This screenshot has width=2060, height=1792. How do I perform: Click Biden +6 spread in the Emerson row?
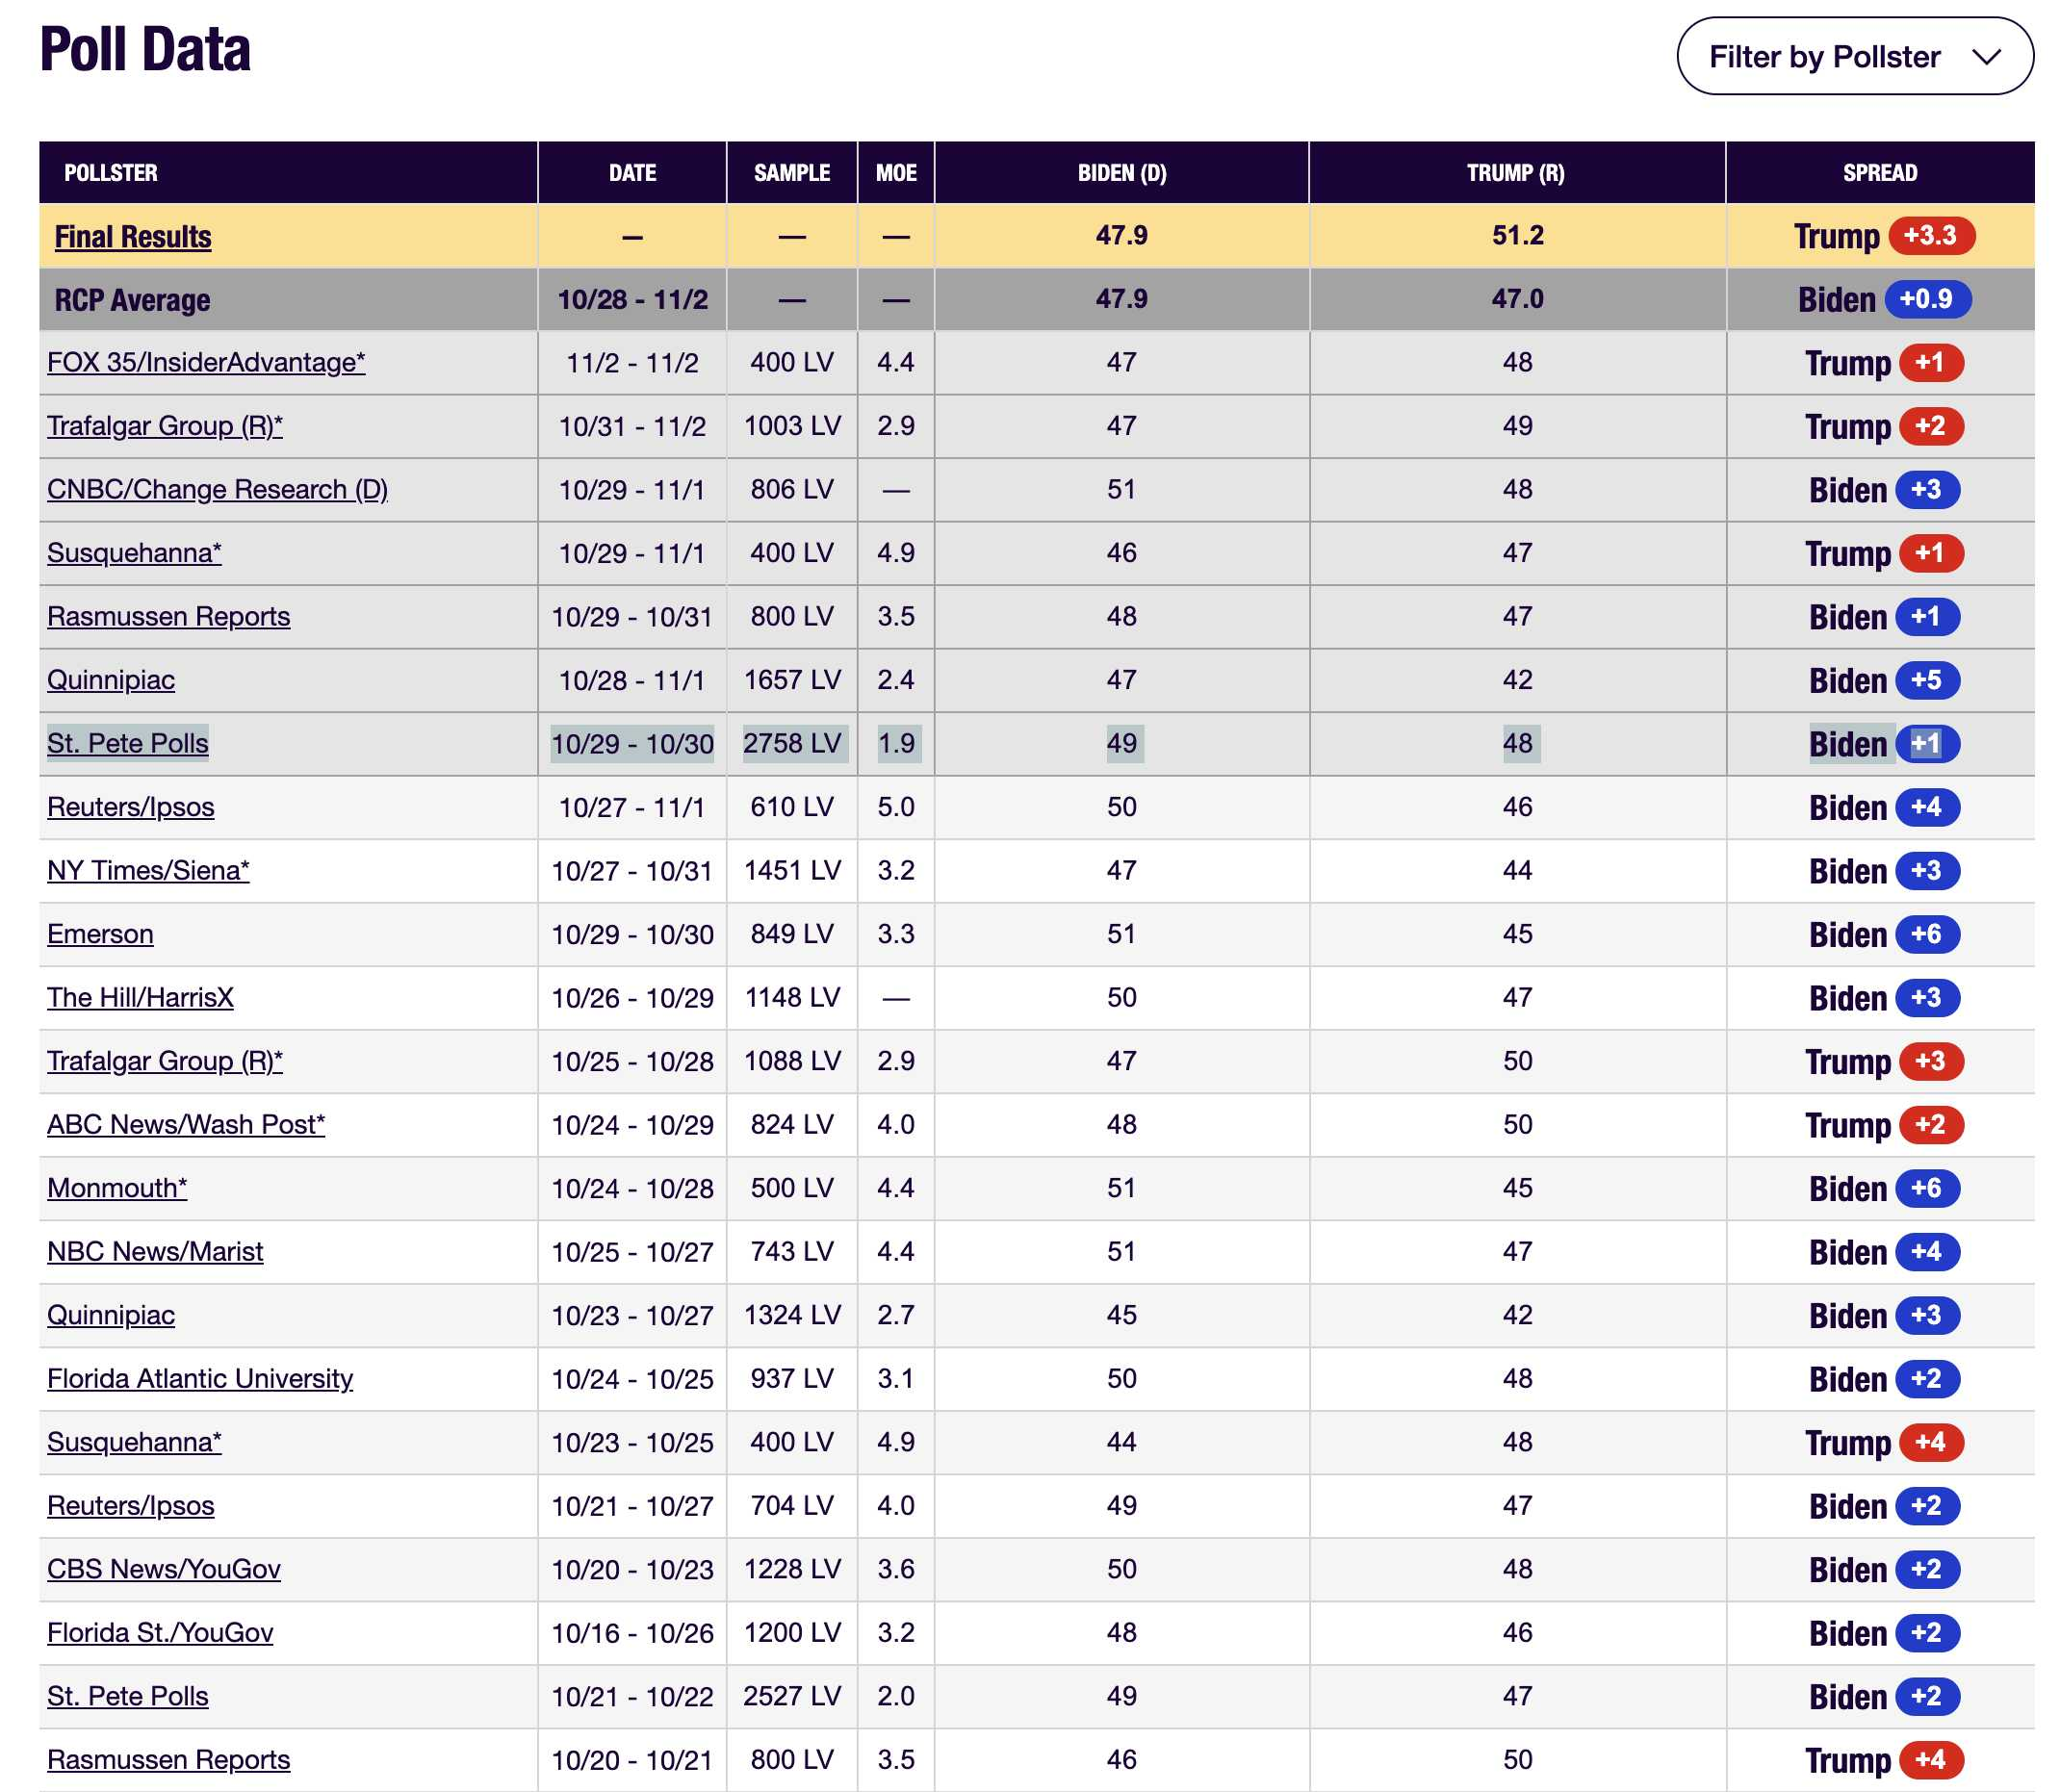pos(1884,934)
